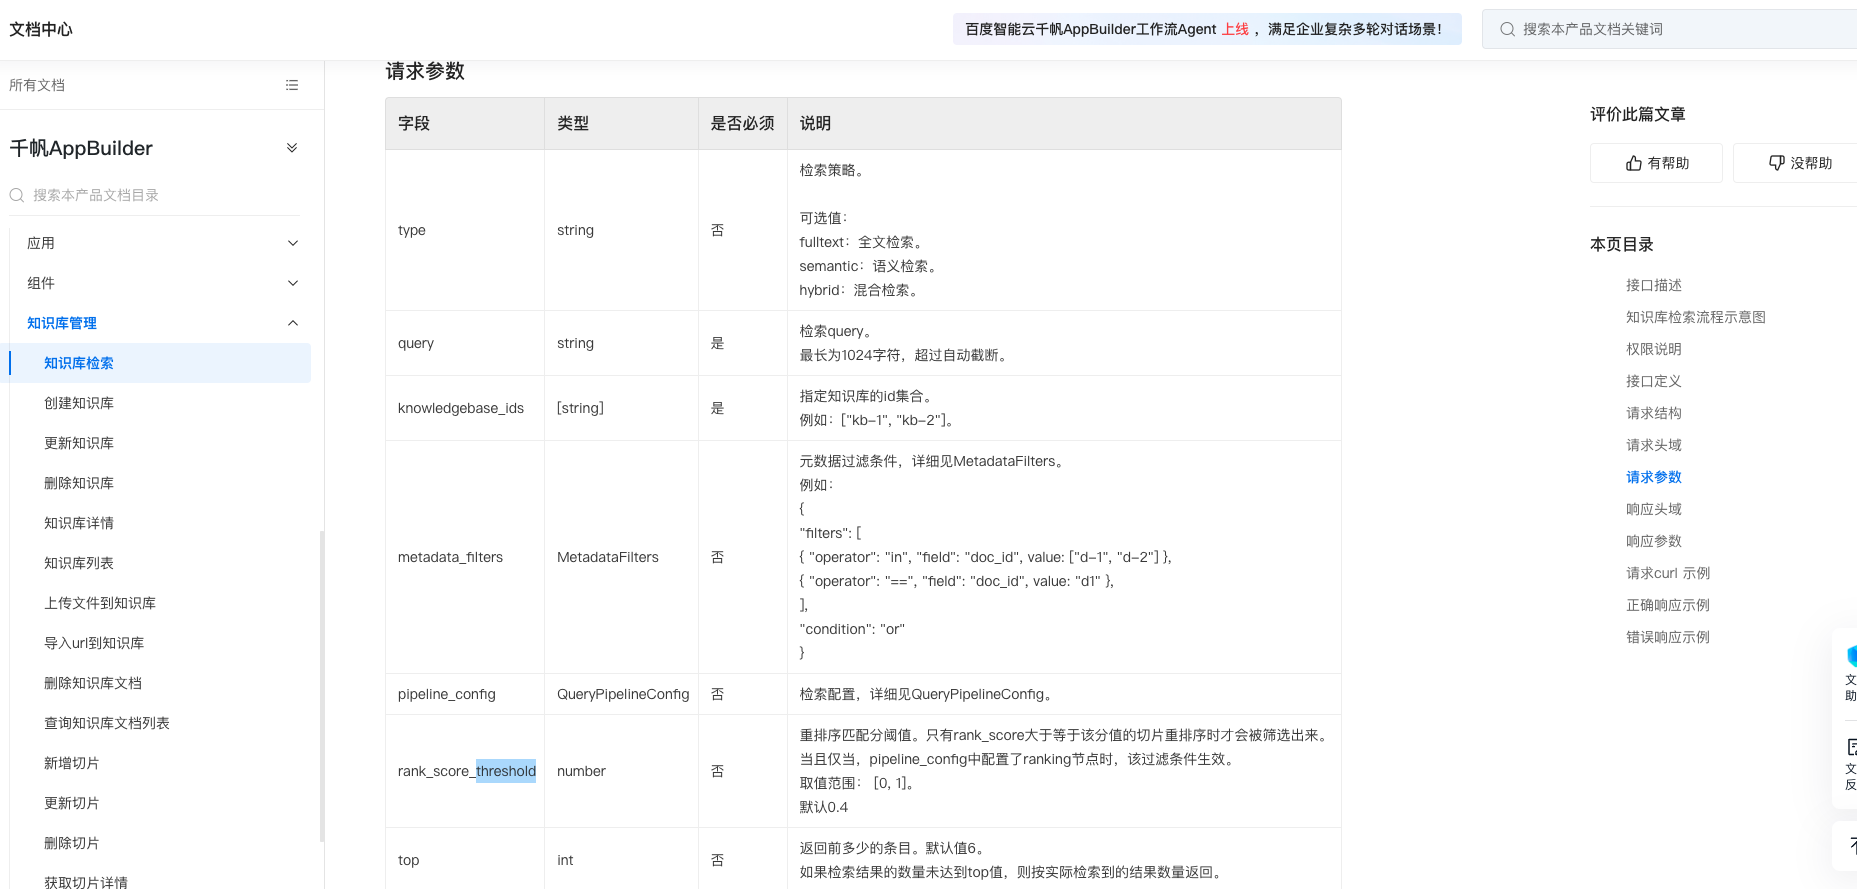Expand the 应用 section chevron

(x=293, y=243)
